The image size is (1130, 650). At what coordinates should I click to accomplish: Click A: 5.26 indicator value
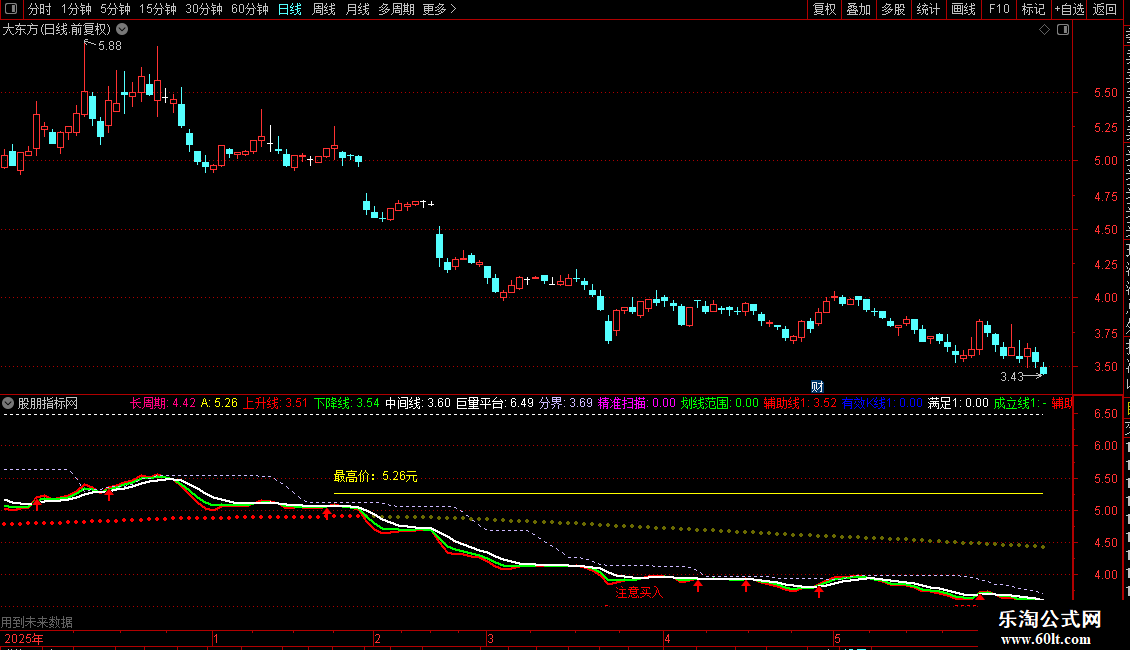pyautogui.click(x=219, y=404)
